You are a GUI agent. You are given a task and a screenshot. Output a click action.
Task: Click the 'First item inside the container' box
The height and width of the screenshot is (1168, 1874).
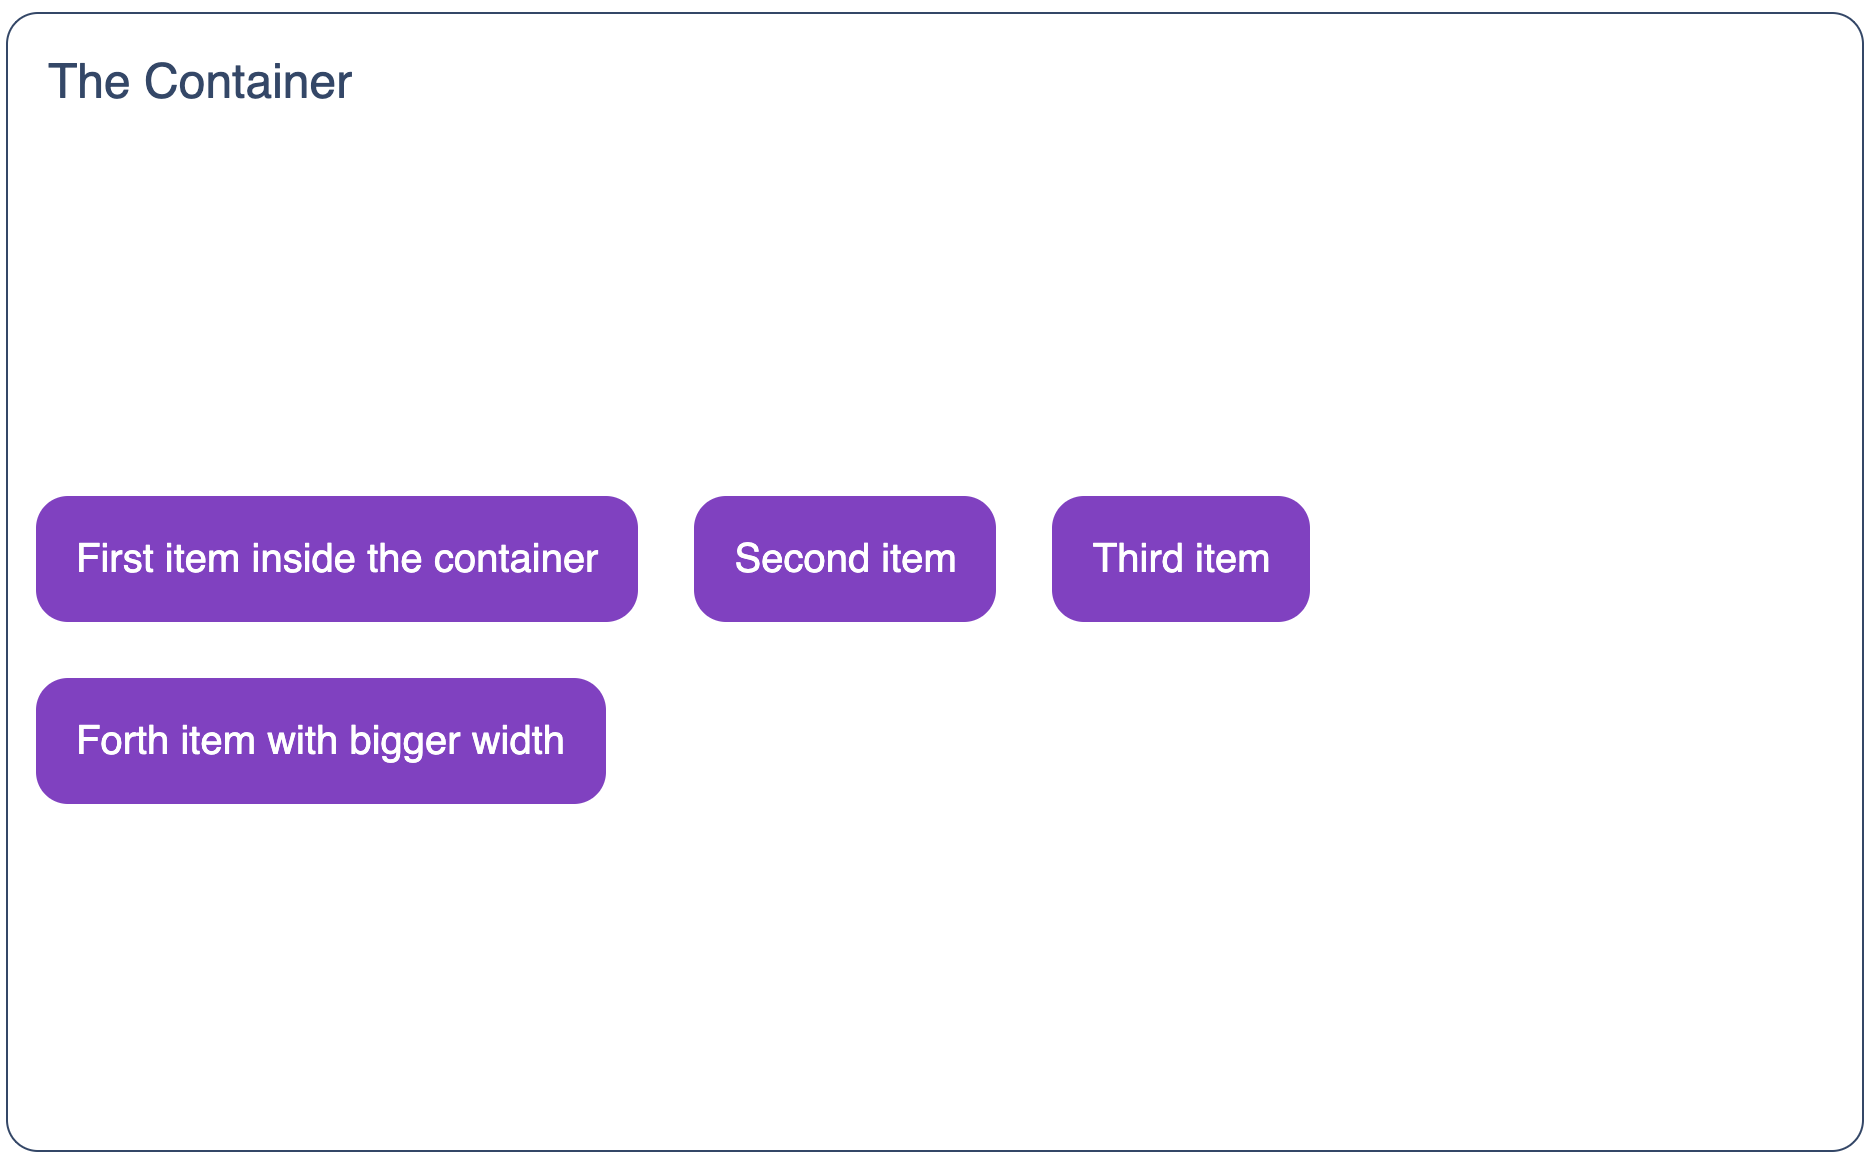pyautogui.click(x=337, y=559)
